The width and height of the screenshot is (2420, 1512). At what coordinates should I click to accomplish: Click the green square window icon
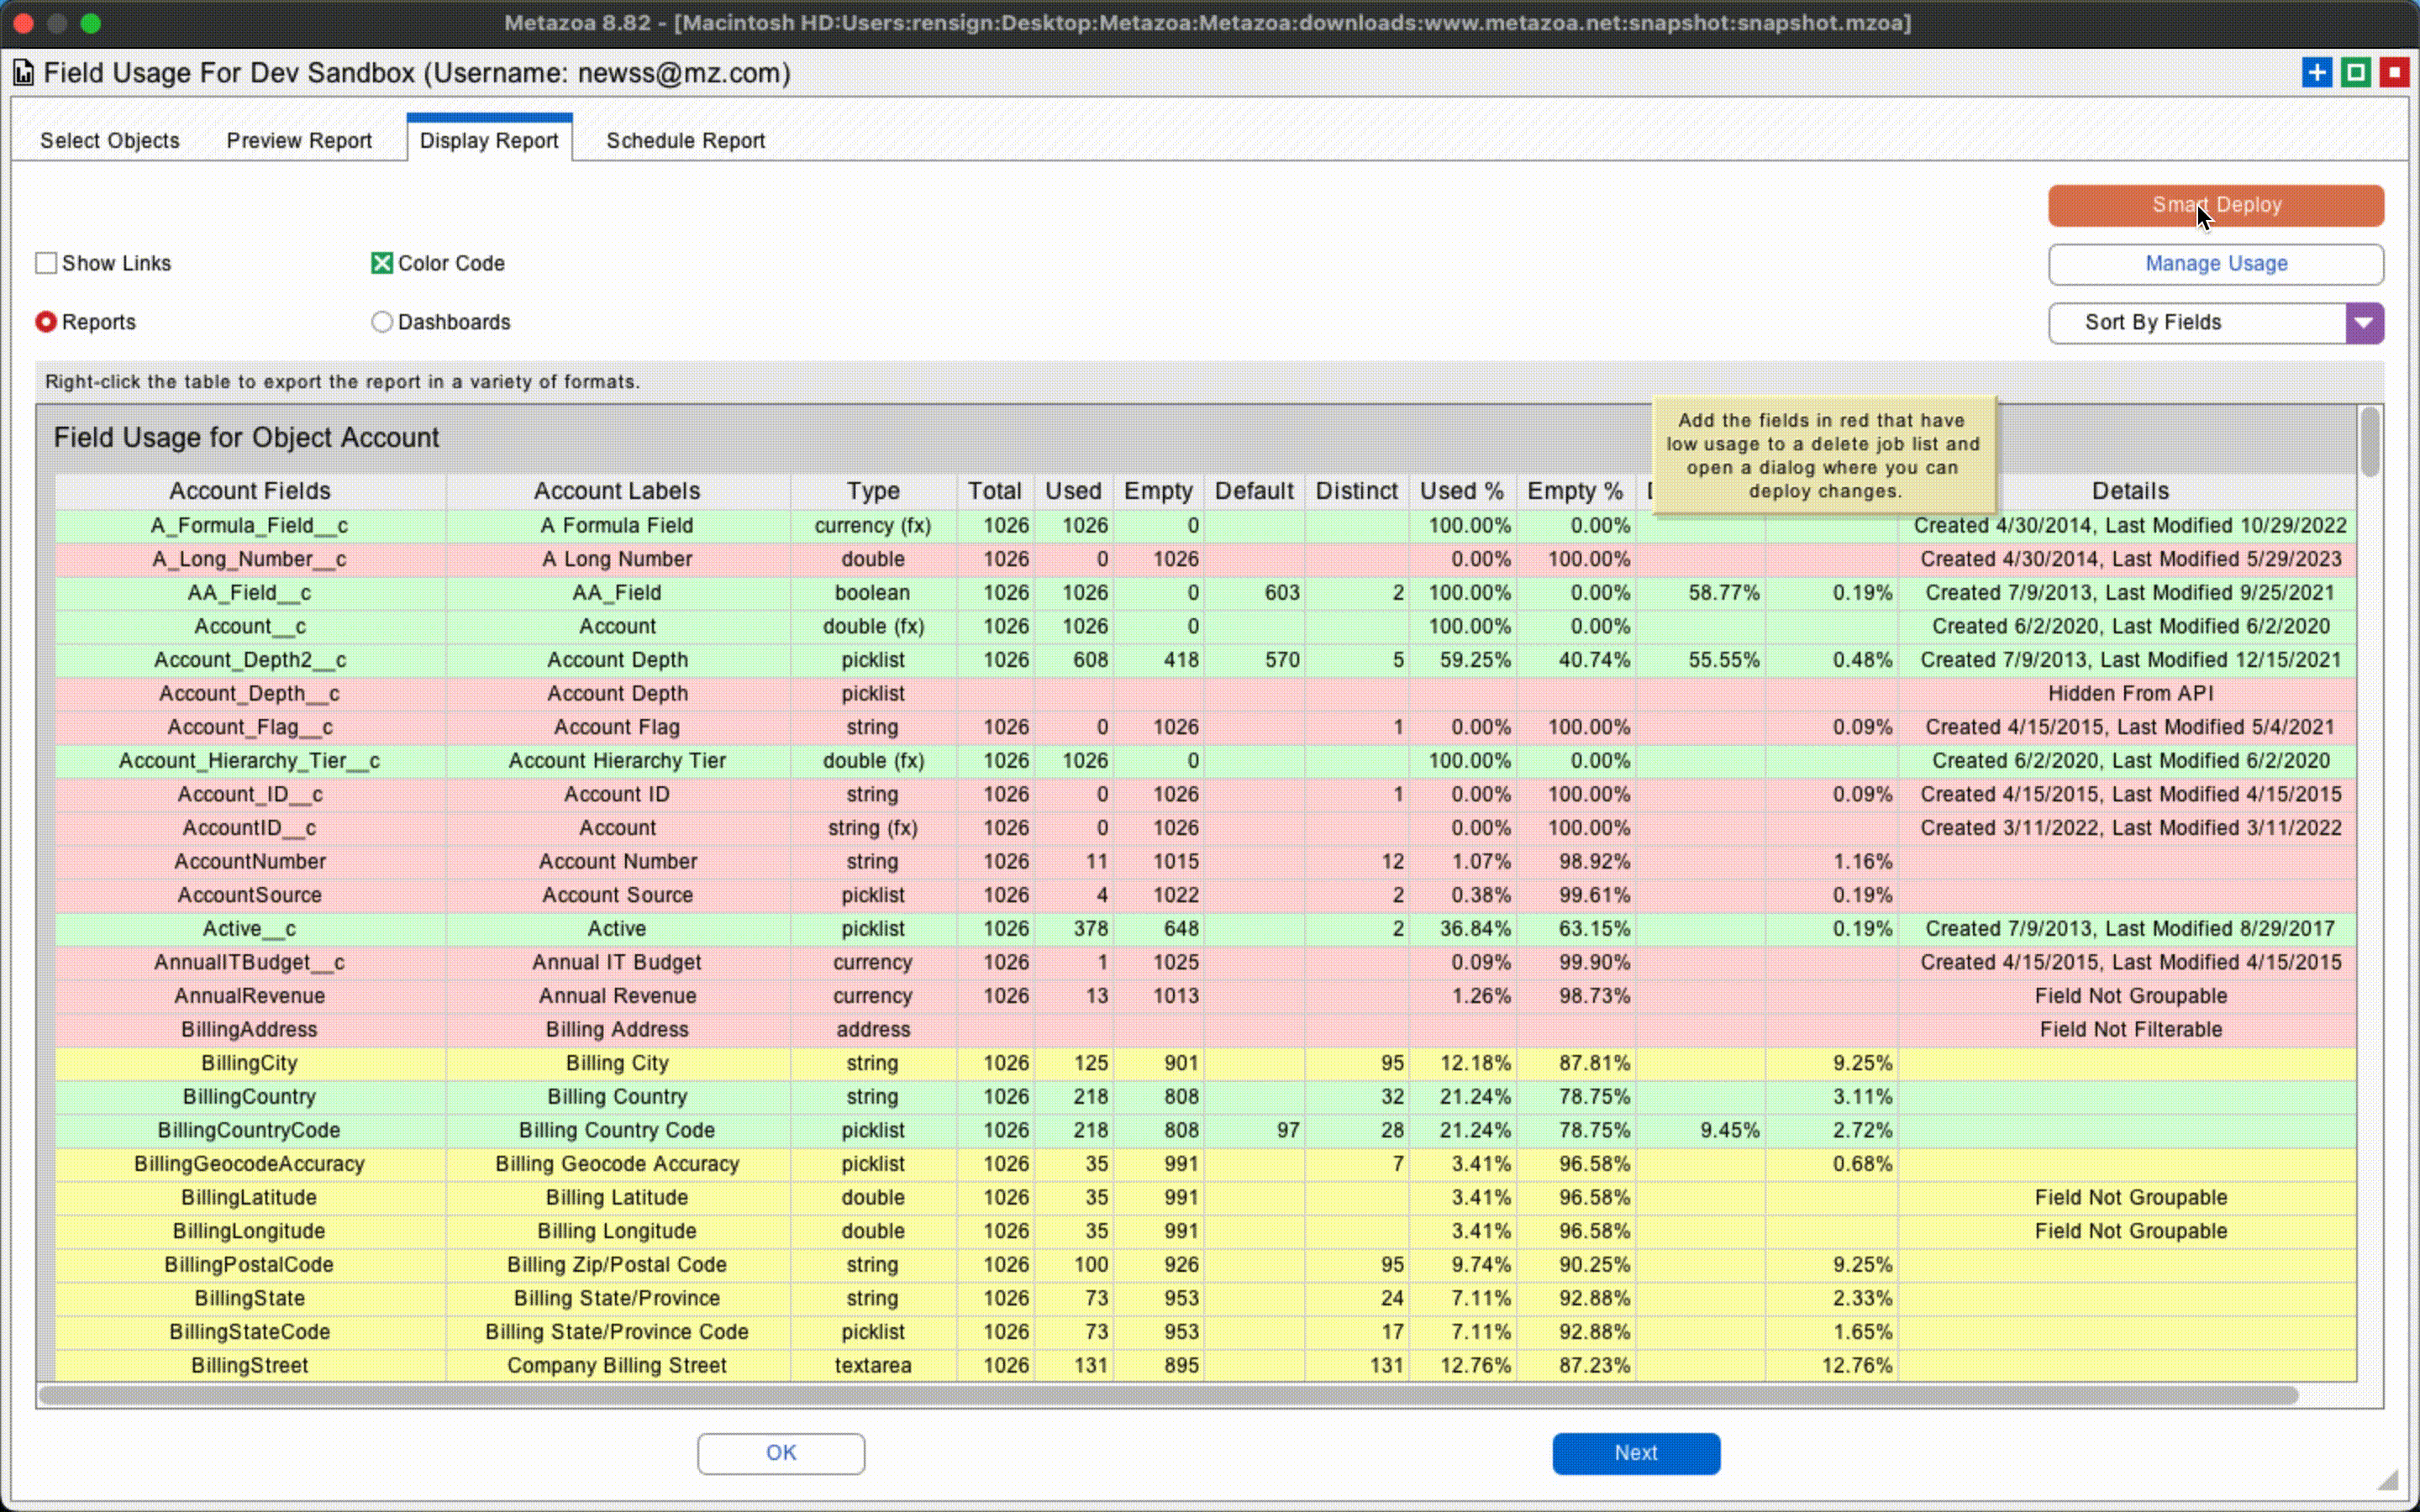pyautogui.click(x=2355, y=73)
